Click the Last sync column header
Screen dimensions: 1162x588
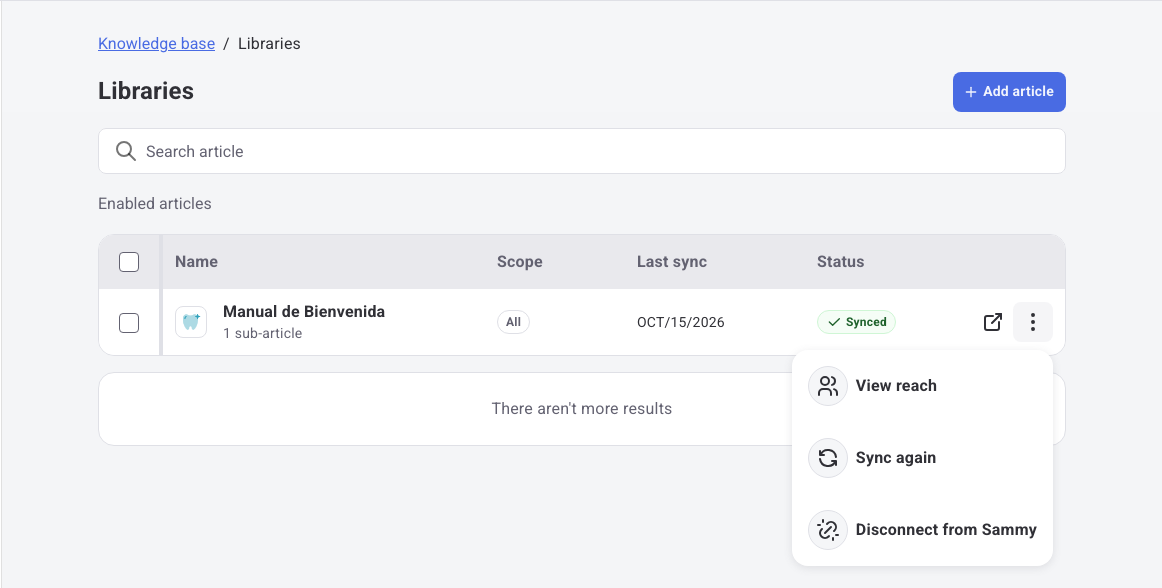click(671, 262)
